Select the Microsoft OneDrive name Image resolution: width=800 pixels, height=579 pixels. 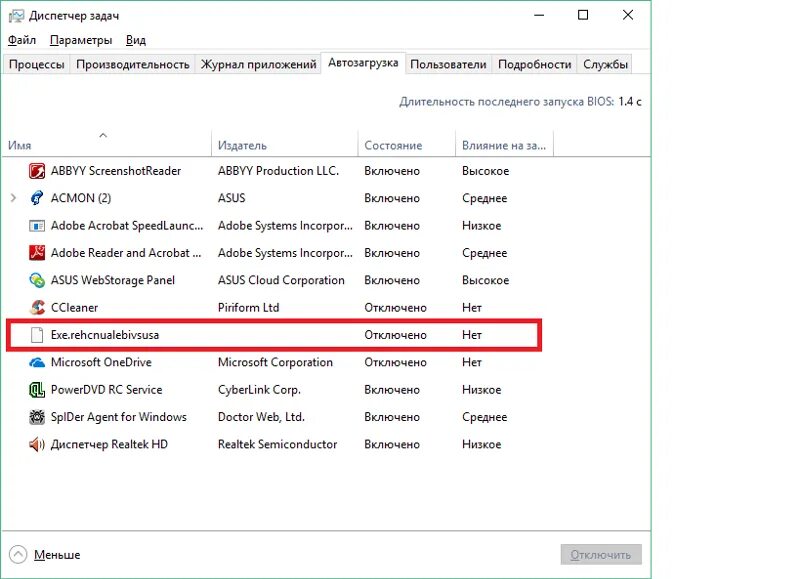[x=101, y=362]
